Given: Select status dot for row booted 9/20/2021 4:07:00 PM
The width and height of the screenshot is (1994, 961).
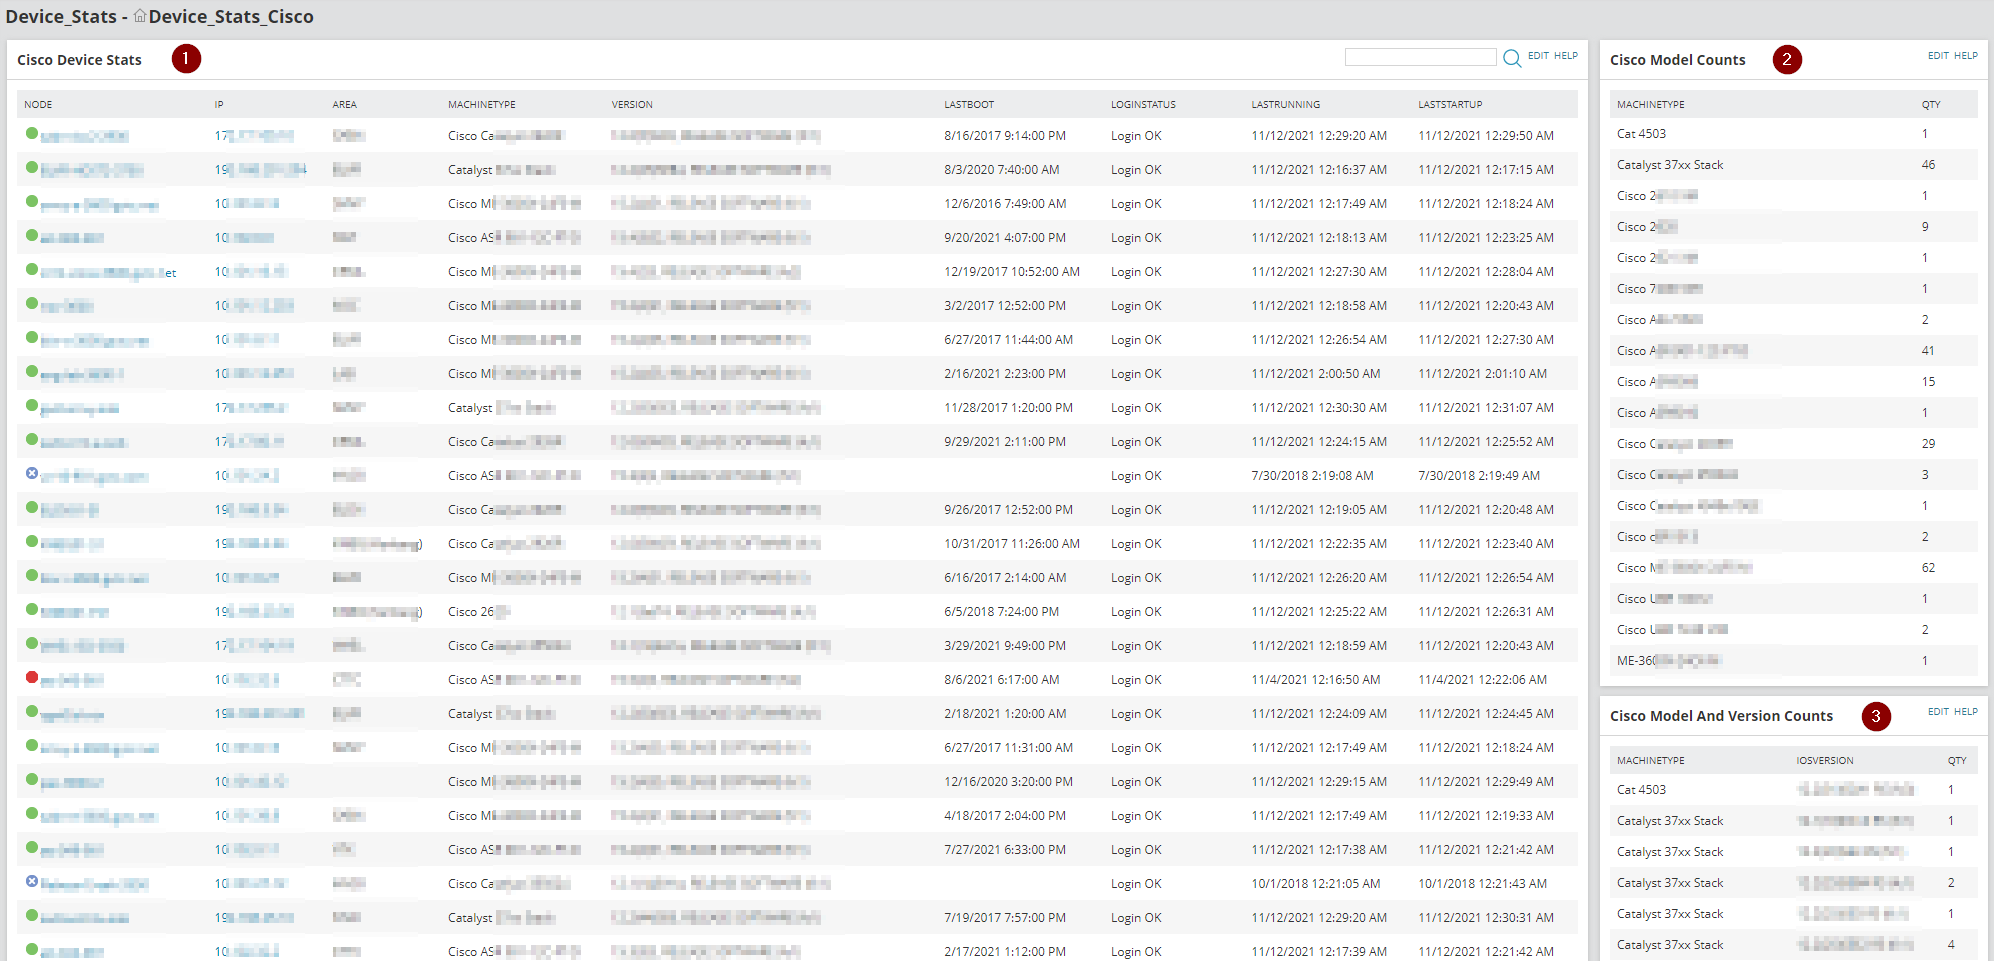Looking at the screenshot, I should (32, 235).
